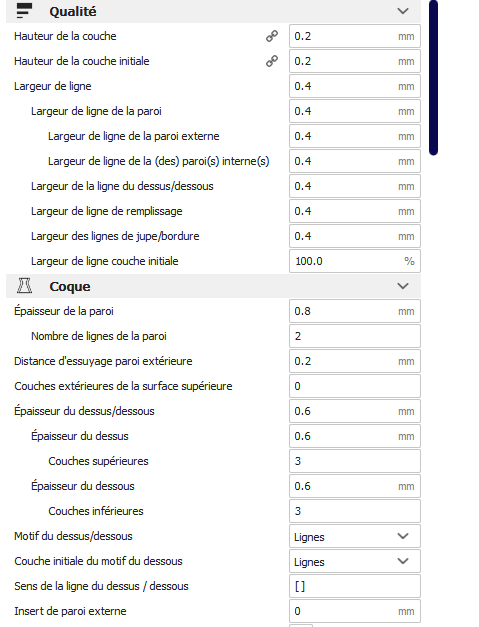The image size is (479, 627).
Task: Focus Sens de la ligne du dessus / dessous field
Action: click(355, 586)
